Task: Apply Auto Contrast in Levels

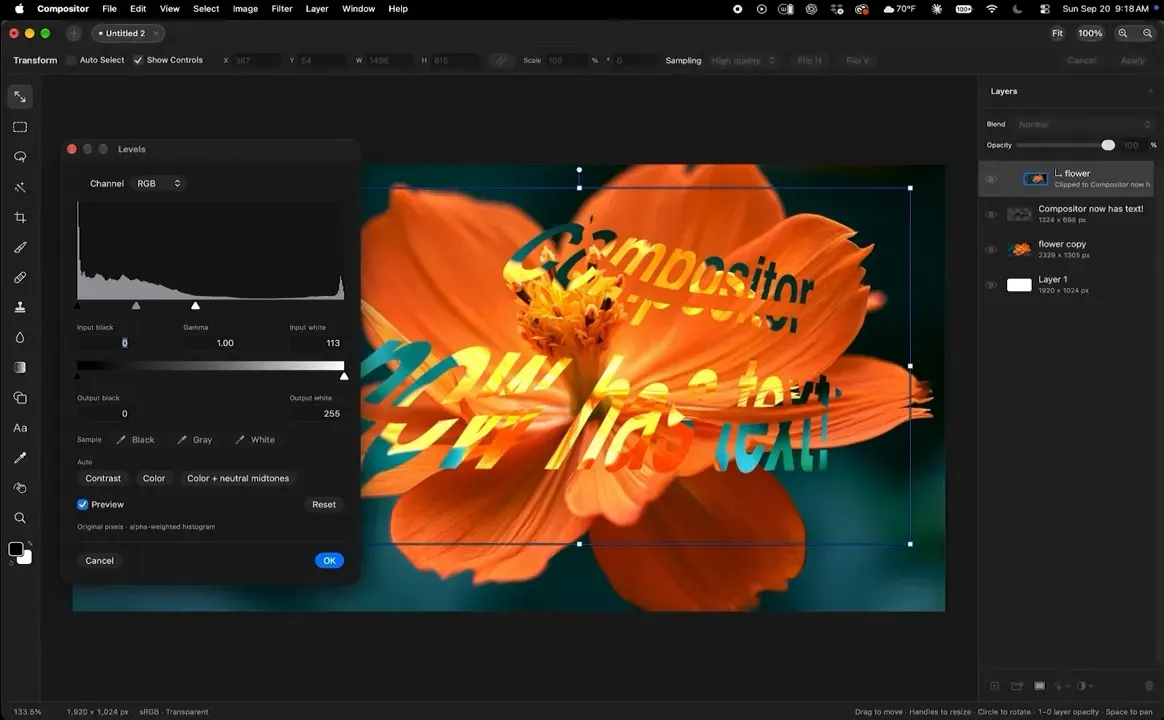Action: (103, 478)
